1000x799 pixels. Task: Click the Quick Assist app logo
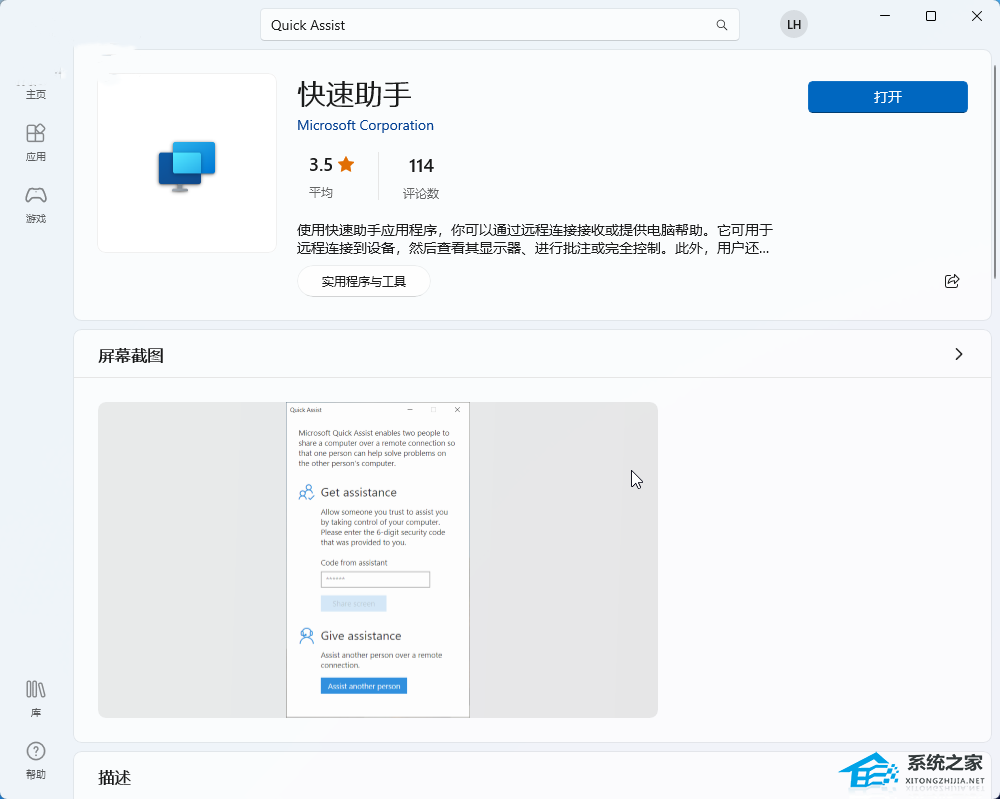(x=187, y=164)
